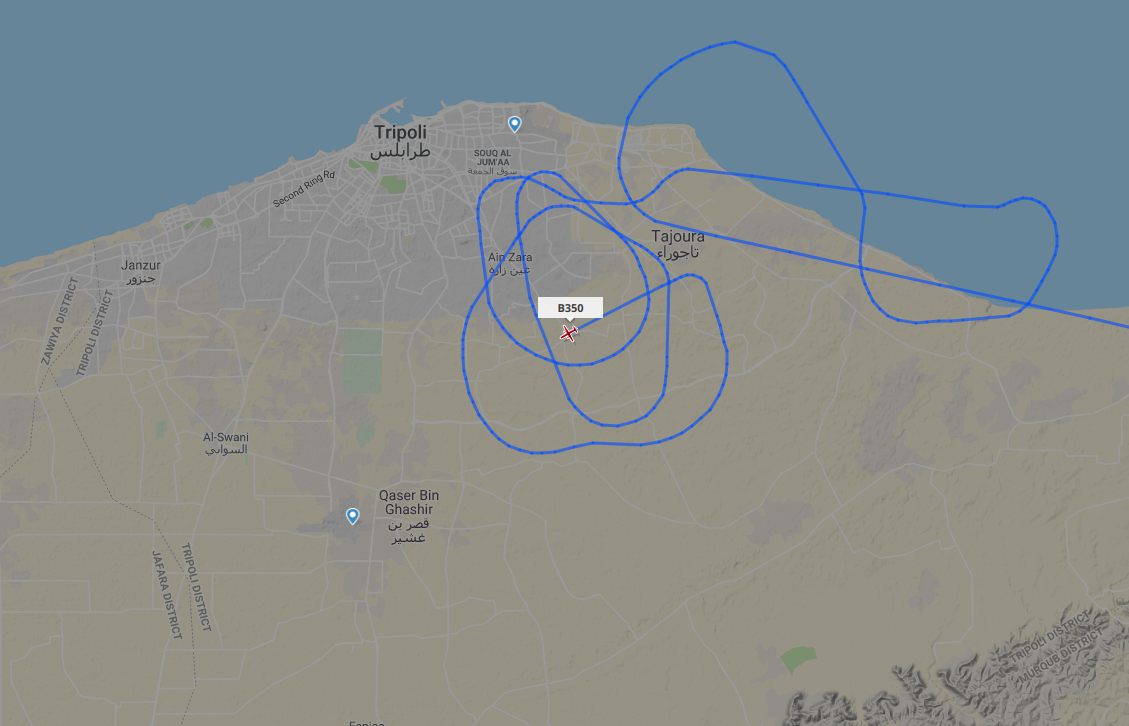Screen dimensions: 1129x726
Task: Click the small green area near Murqub mountains
Action: pyautogui.click(x=798, y=658)
